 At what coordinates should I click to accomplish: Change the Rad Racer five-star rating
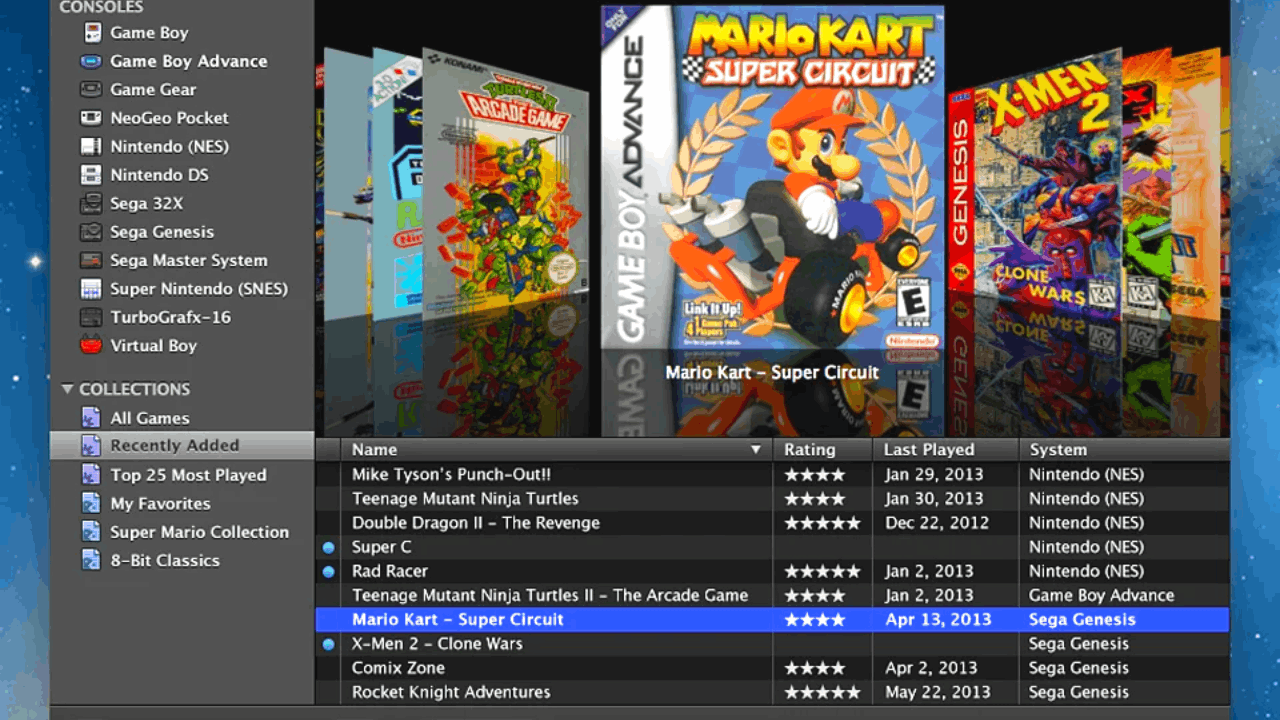822,572
